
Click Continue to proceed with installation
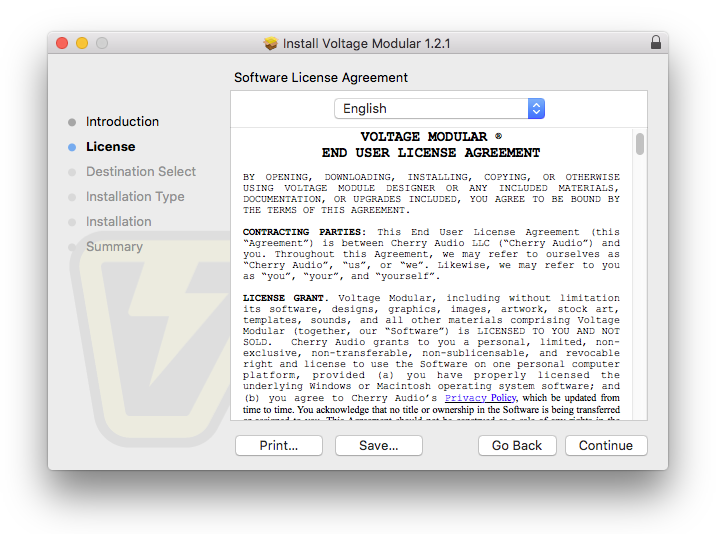pyautogui.click(x=605, y=446)
